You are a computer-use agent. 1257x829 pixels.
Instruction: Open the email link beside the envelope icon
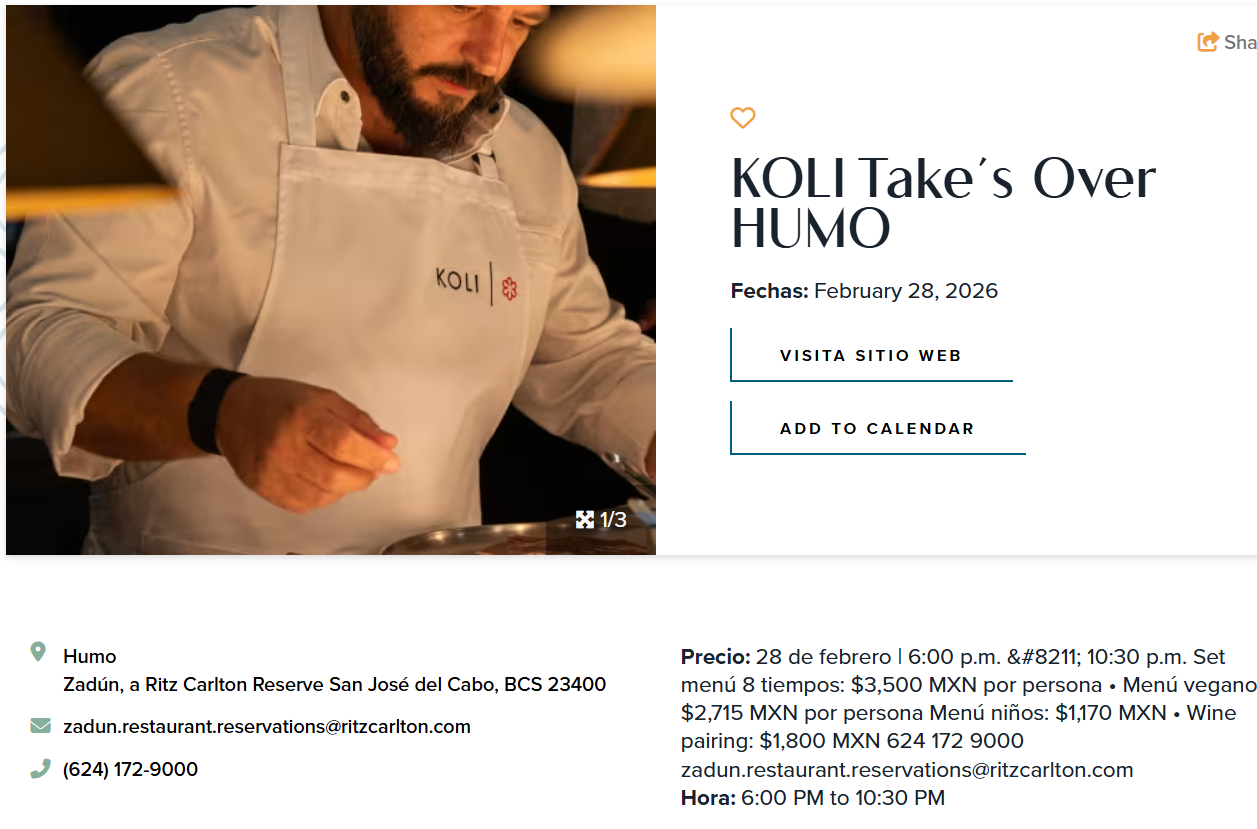click(x=267, y=727)
